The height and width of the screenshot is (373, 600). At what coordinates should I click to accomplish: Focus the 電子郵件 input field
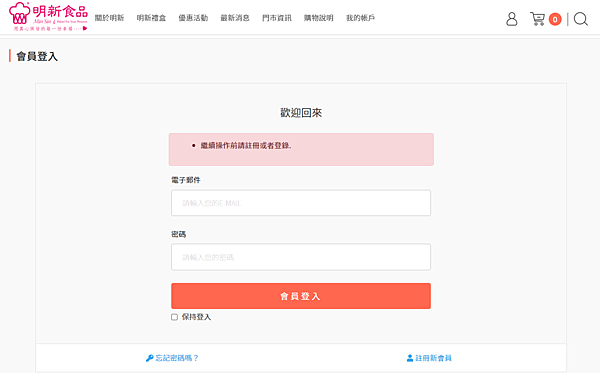click(x=301, y=203)
